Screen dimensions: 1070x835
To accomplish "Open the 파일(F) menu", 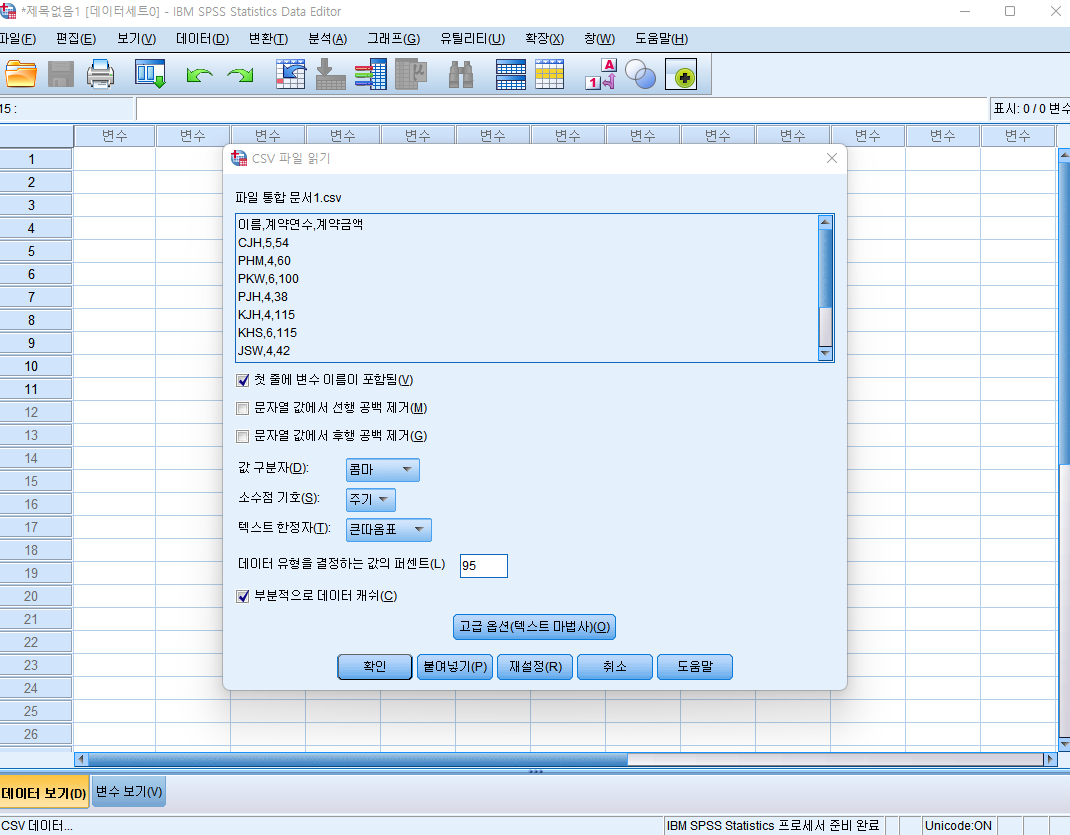I will tap(18, 39).
